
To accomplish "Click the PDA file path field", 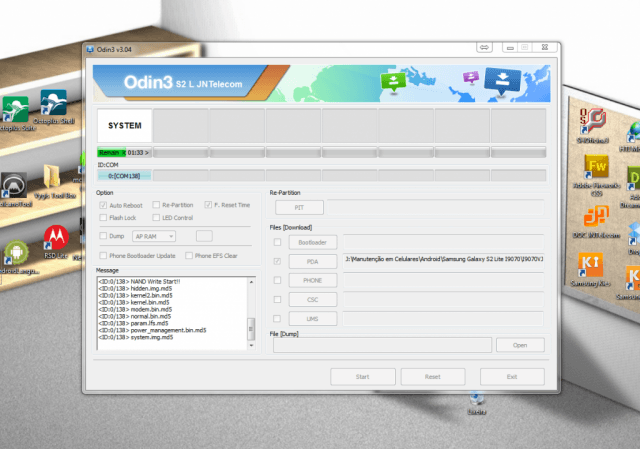I will (x=443, y=261).
